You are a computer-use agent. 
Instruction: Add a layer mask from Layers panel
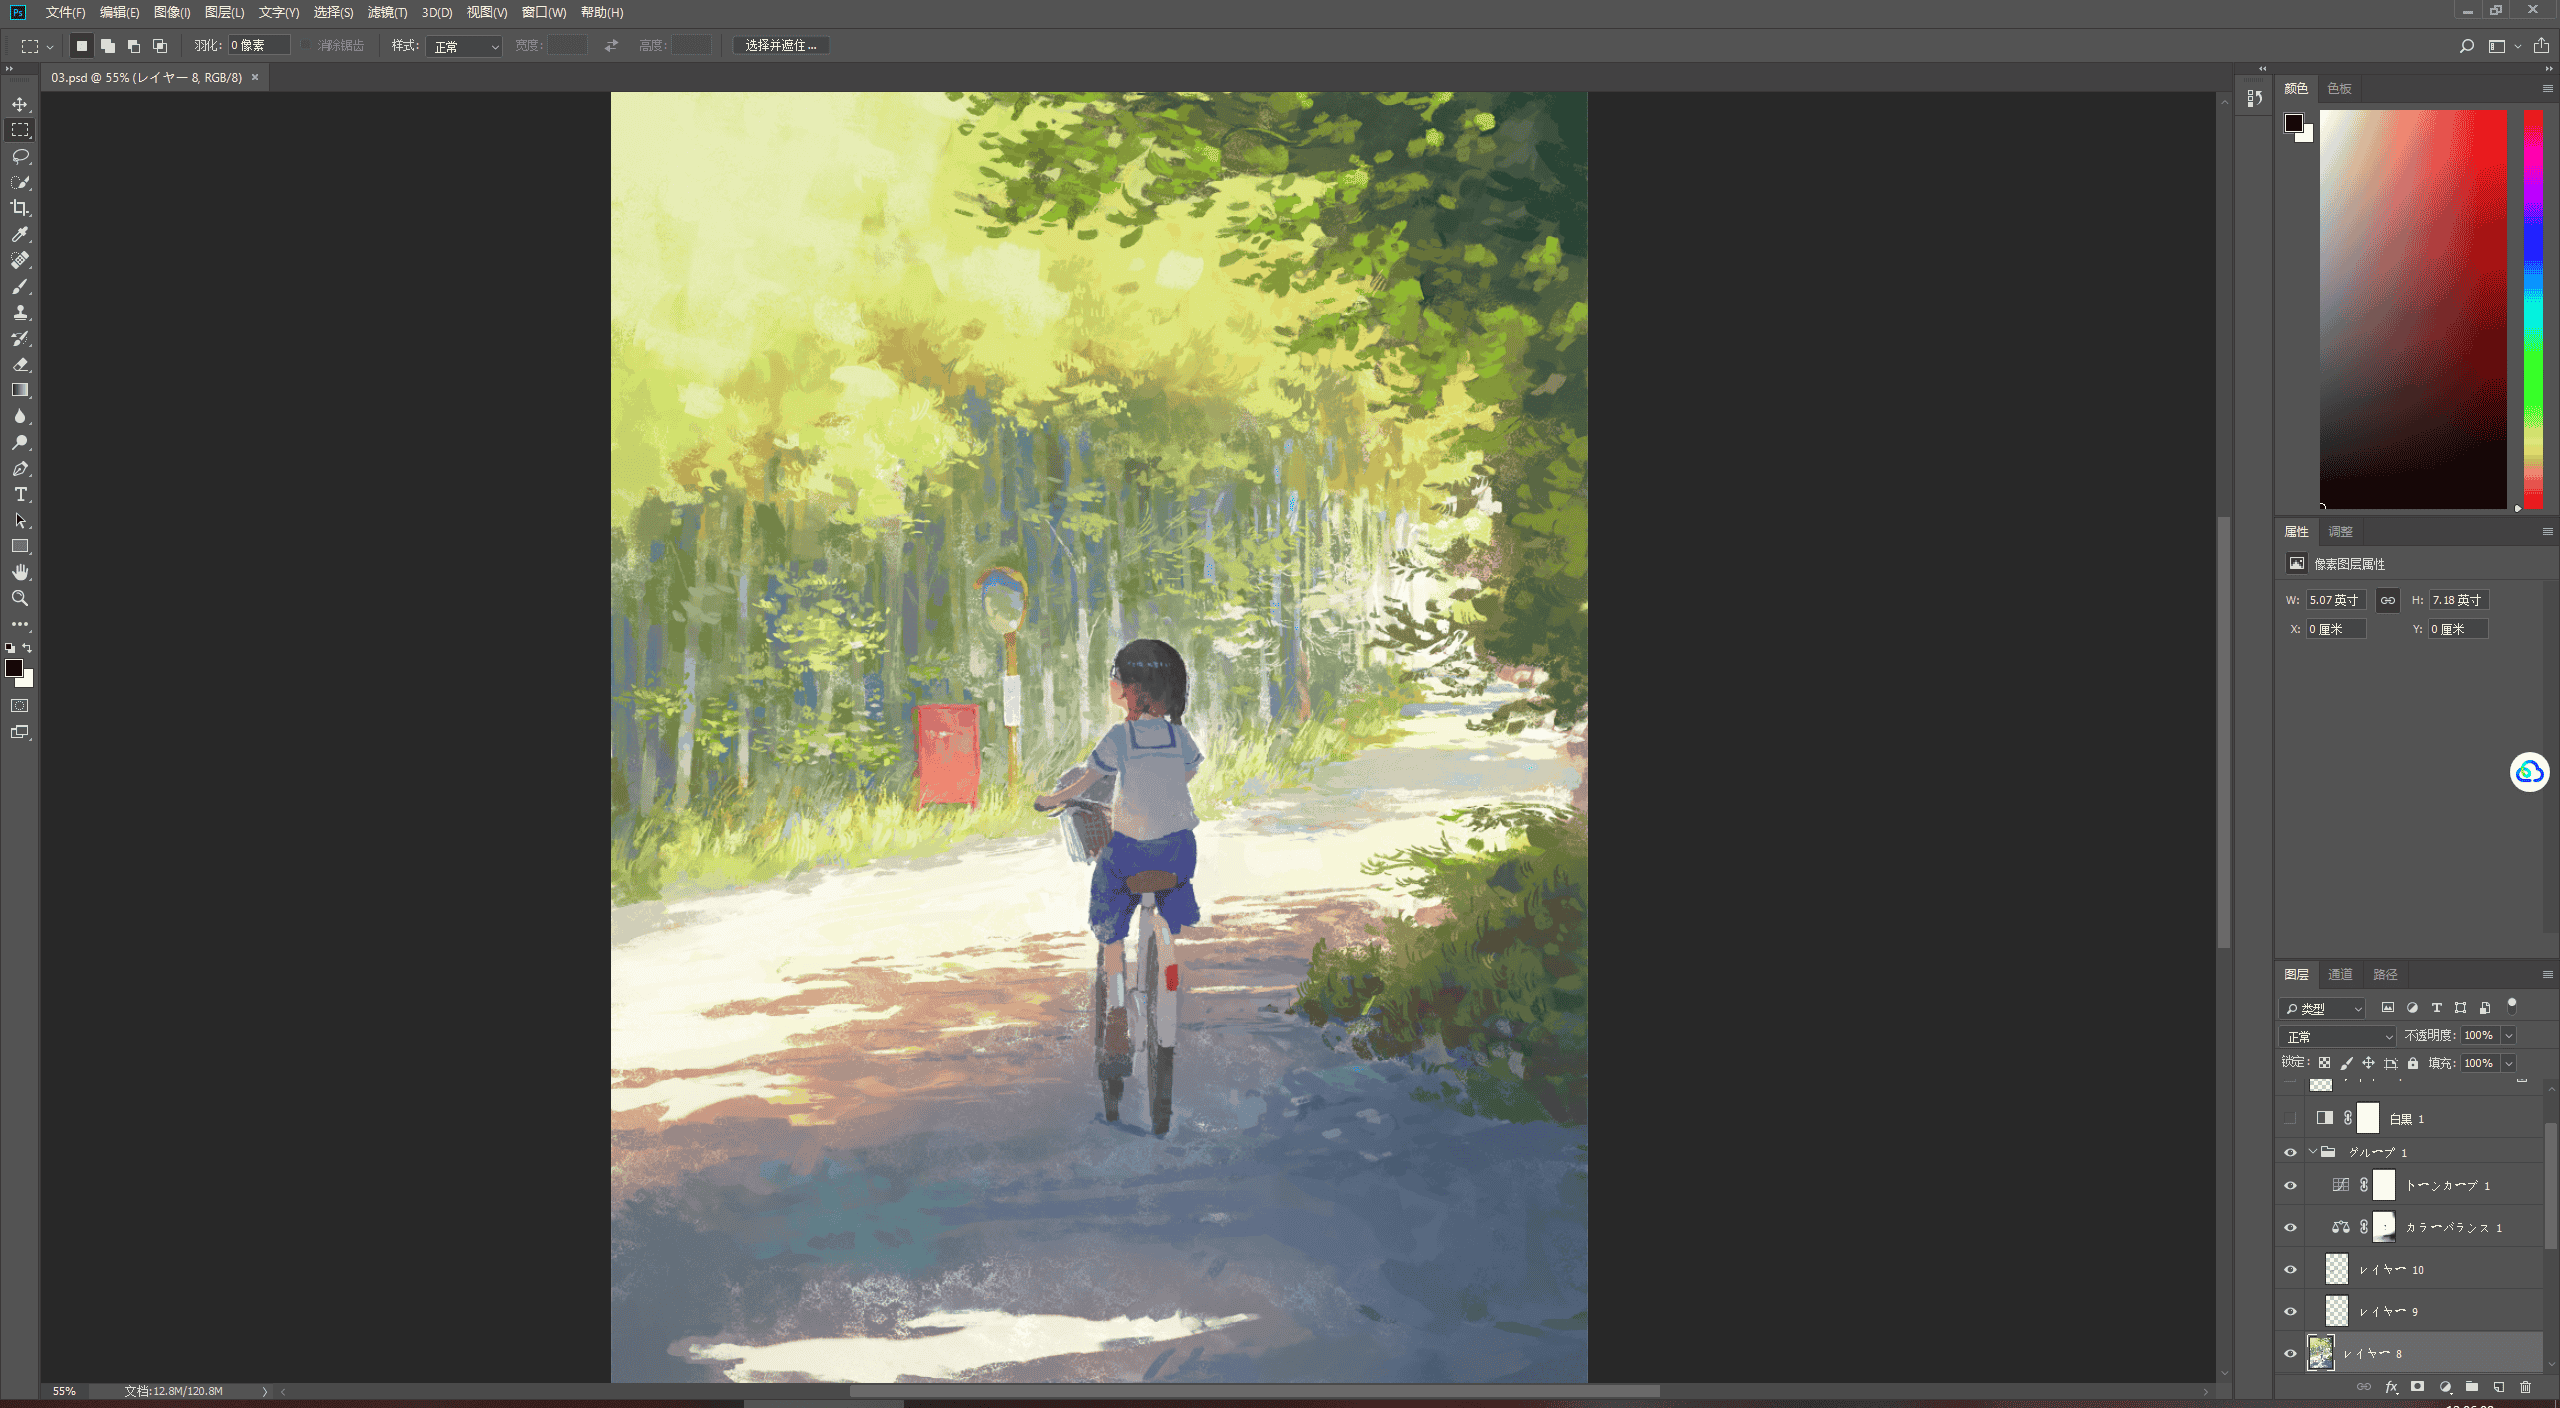(x=2417, y=1387)
